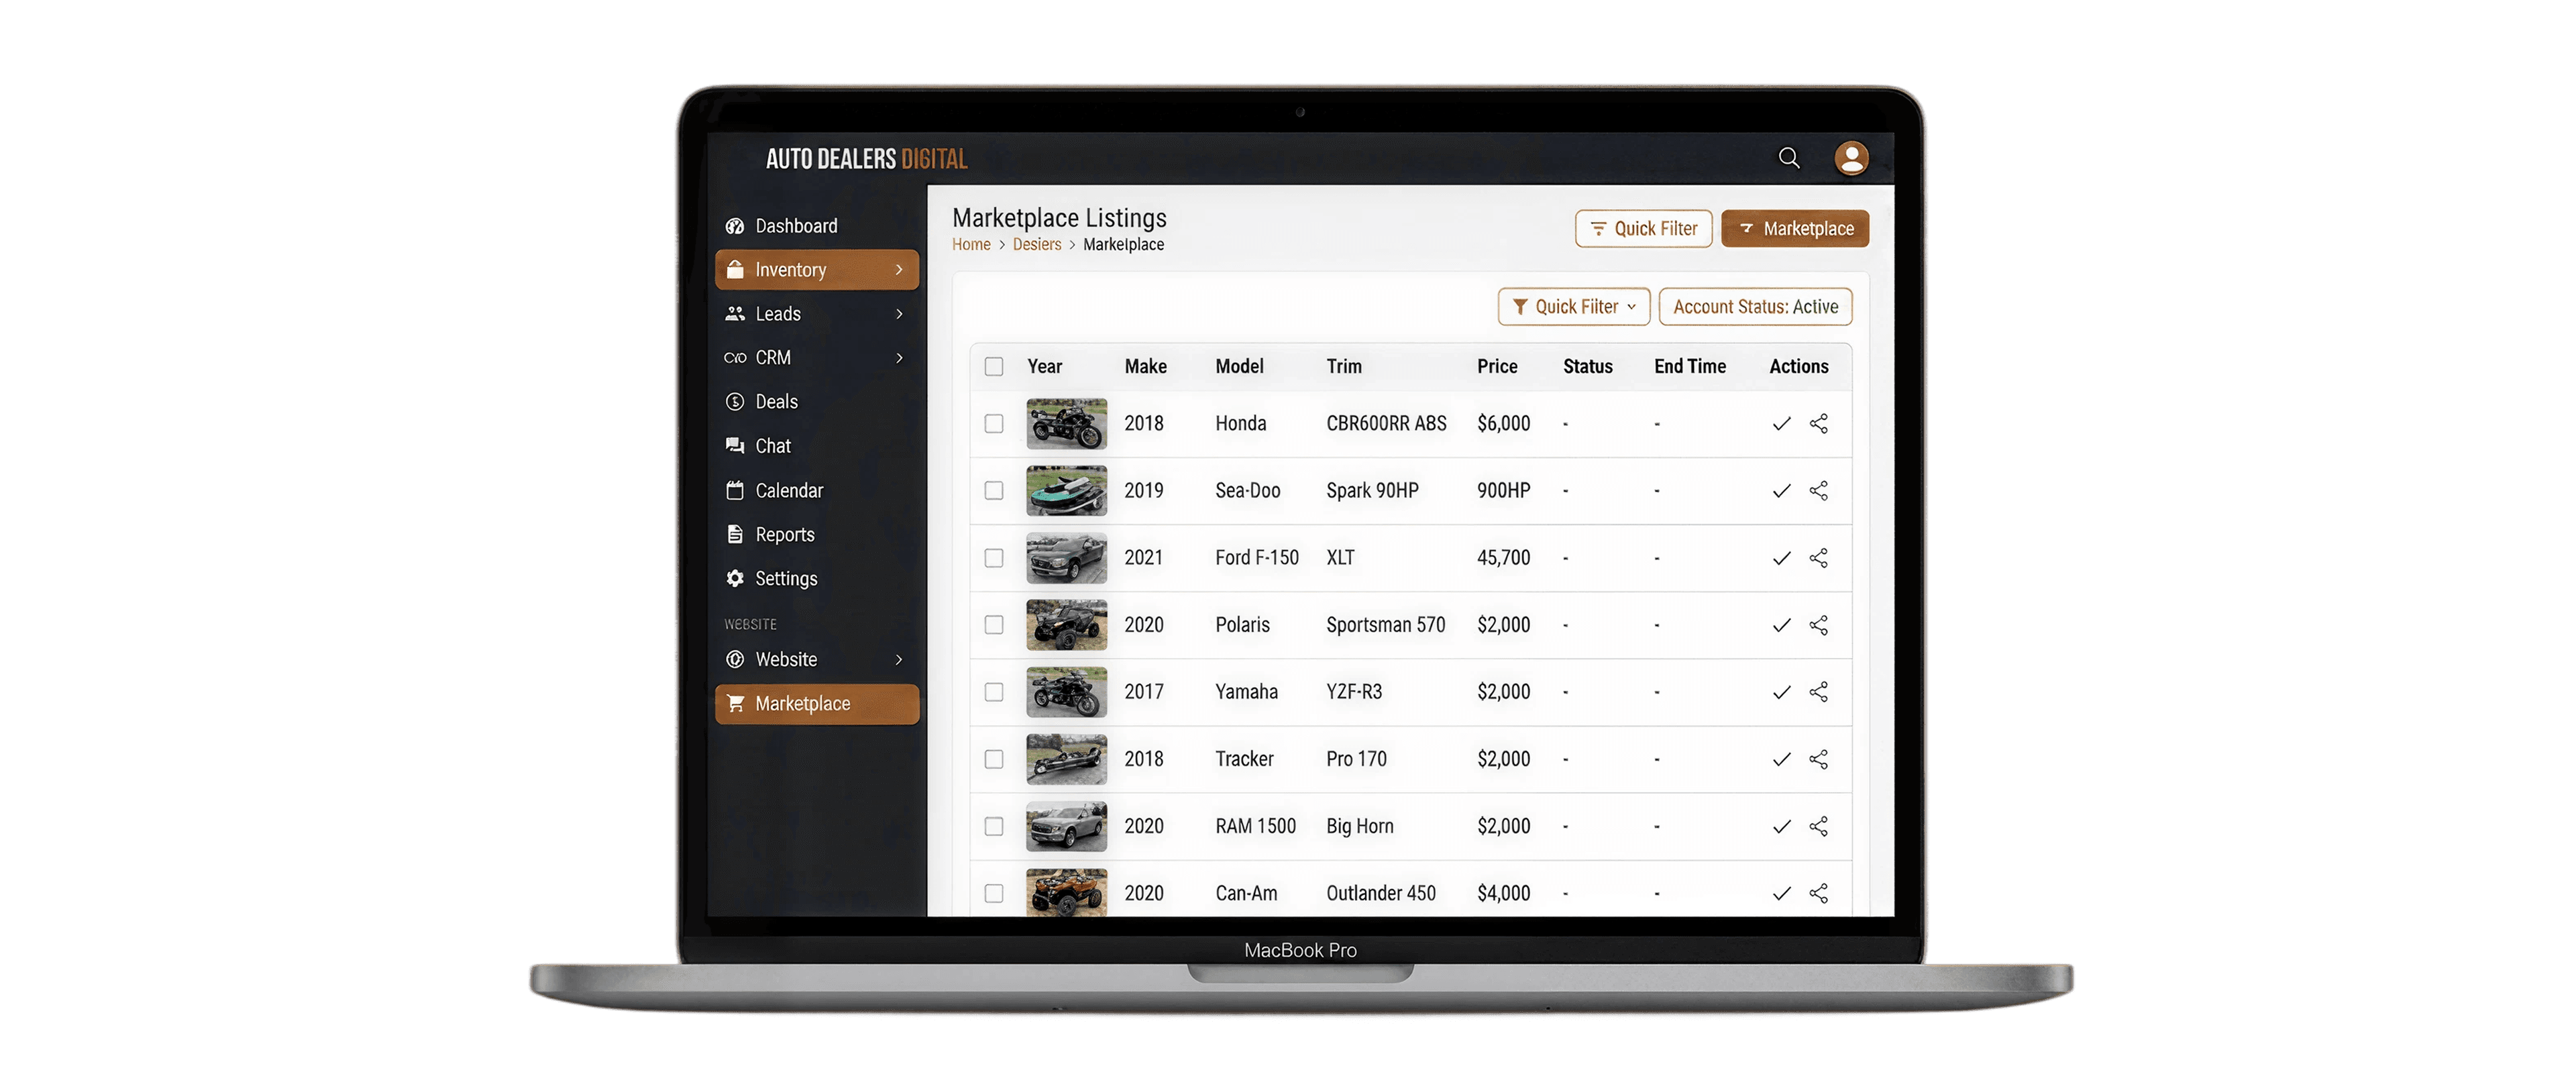Open the Sea-Doo jet ski thumbnail
This screenshot has height=1074, width=2576.
click(x=1066, y=491)
